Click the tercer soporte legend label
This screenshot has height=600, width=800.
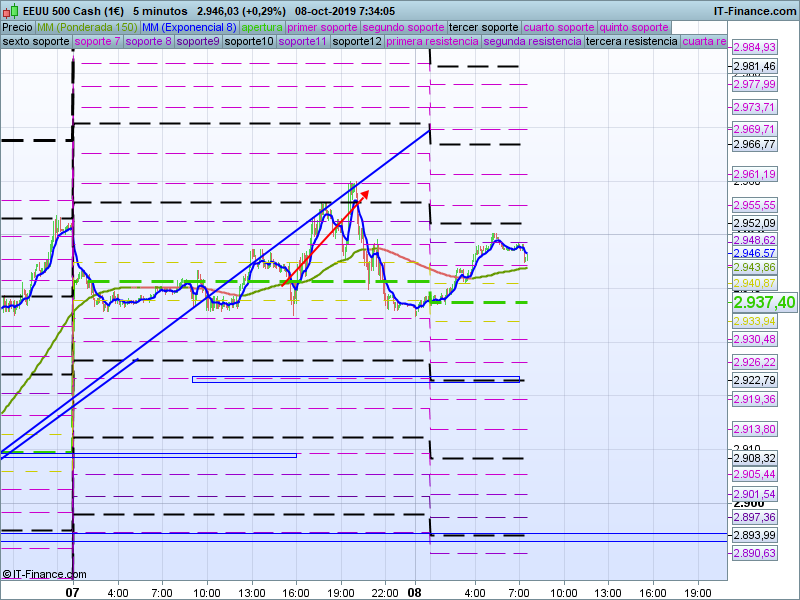[484, 27]
